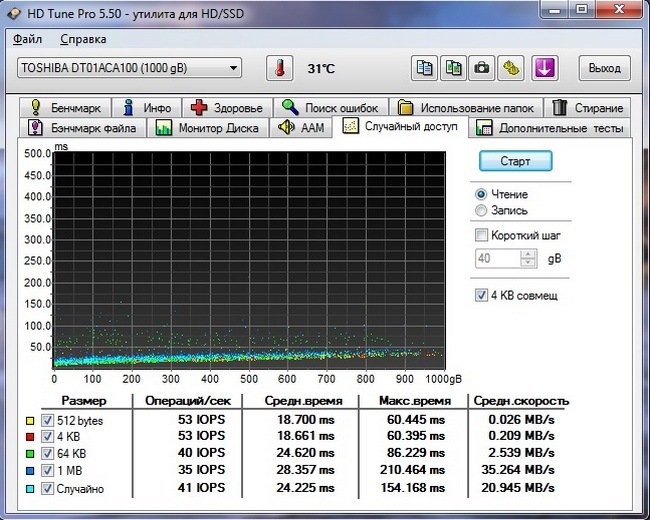650x520 pixels.
Task: Click the camera save screenshot icon
Action: 482,69
